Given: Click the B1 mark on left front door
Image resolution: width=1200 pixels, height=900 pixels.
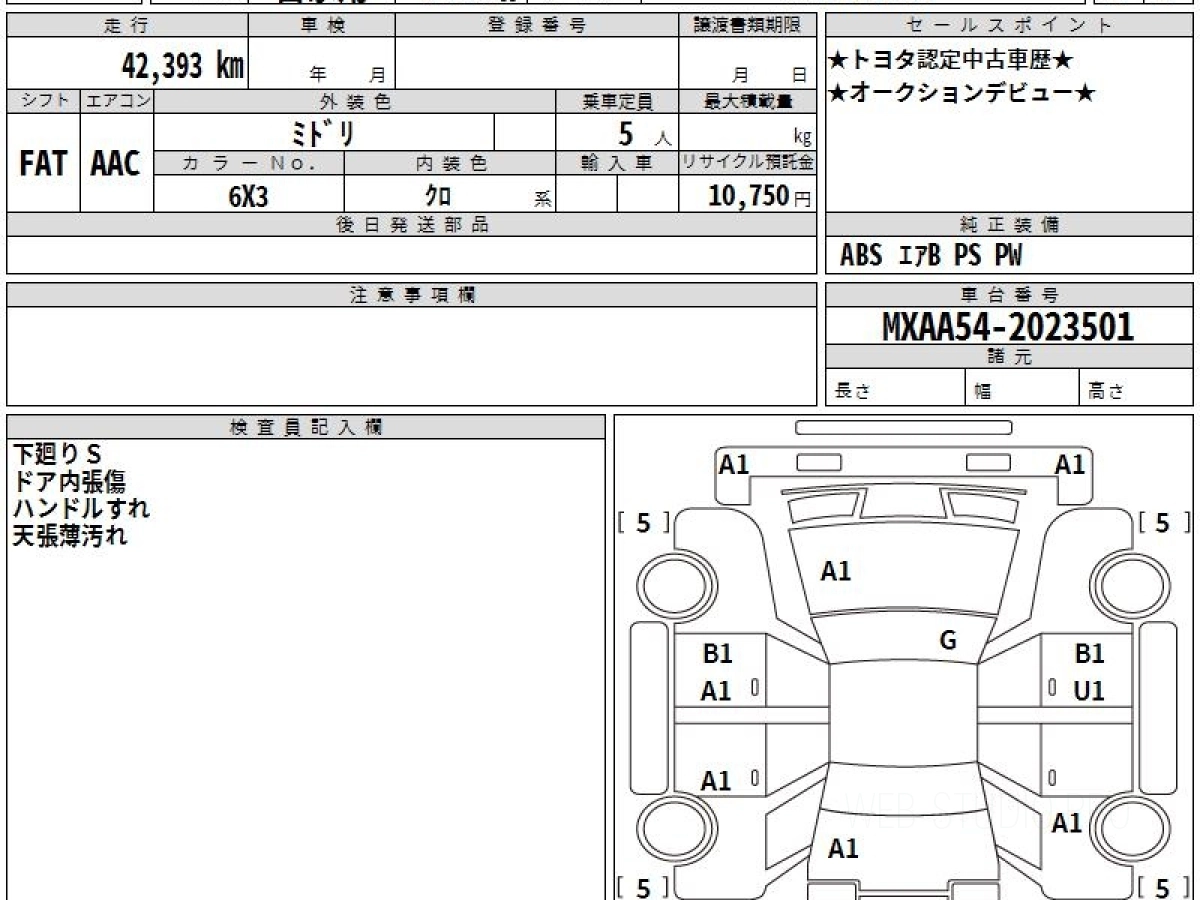Looking at the screenshot, I should coord(718,654).
